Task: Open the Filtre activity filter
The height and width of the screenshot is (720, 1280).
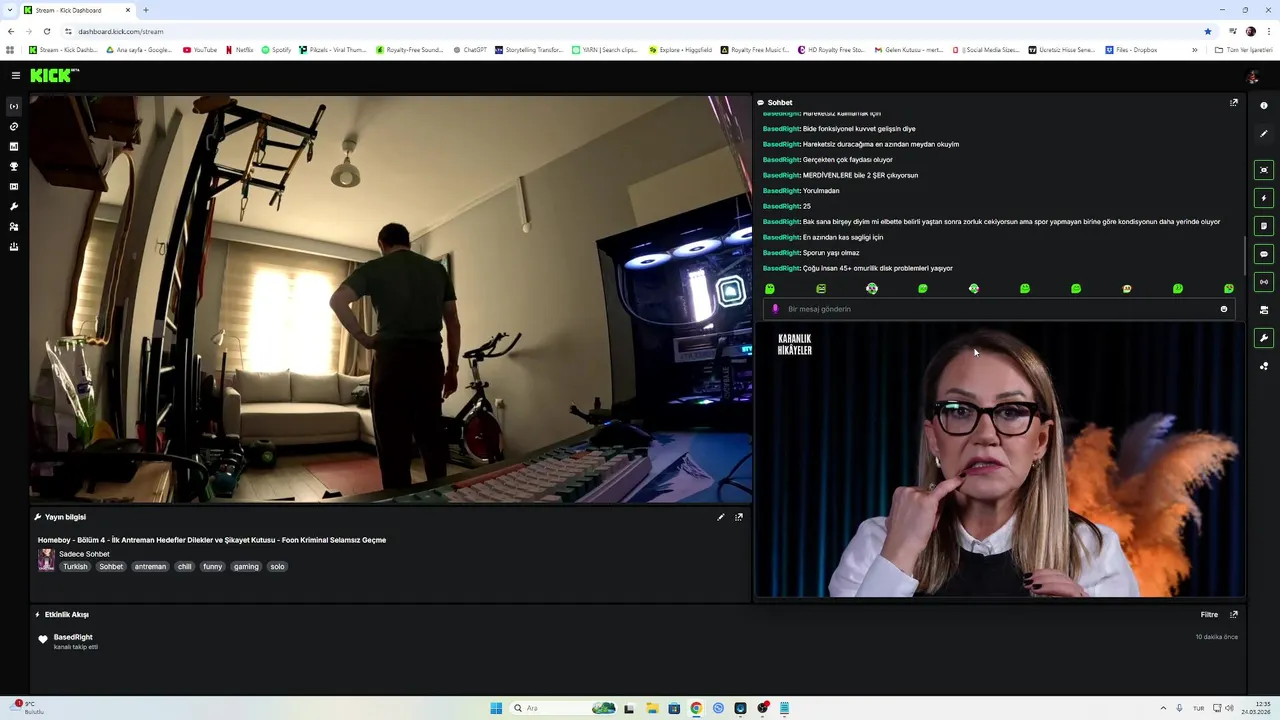Action: pos(1209,615)
